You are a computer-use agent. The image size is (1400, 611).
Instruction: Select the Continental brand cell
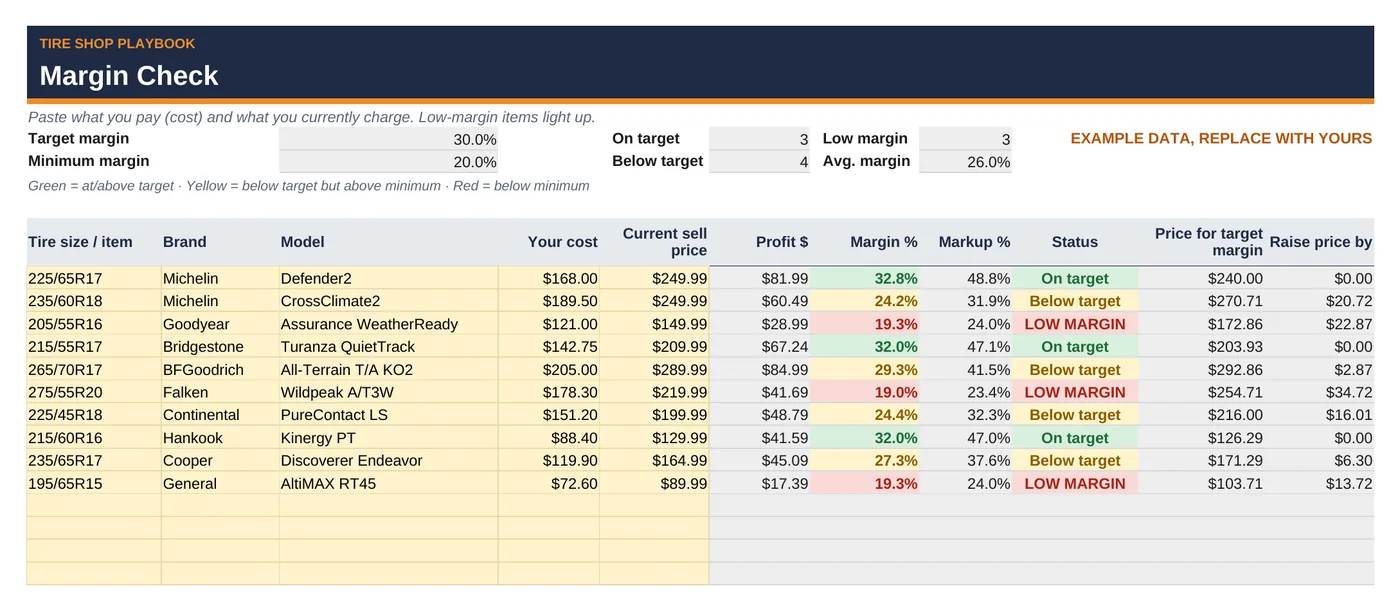pyautogui.click(x=220, y=415)
